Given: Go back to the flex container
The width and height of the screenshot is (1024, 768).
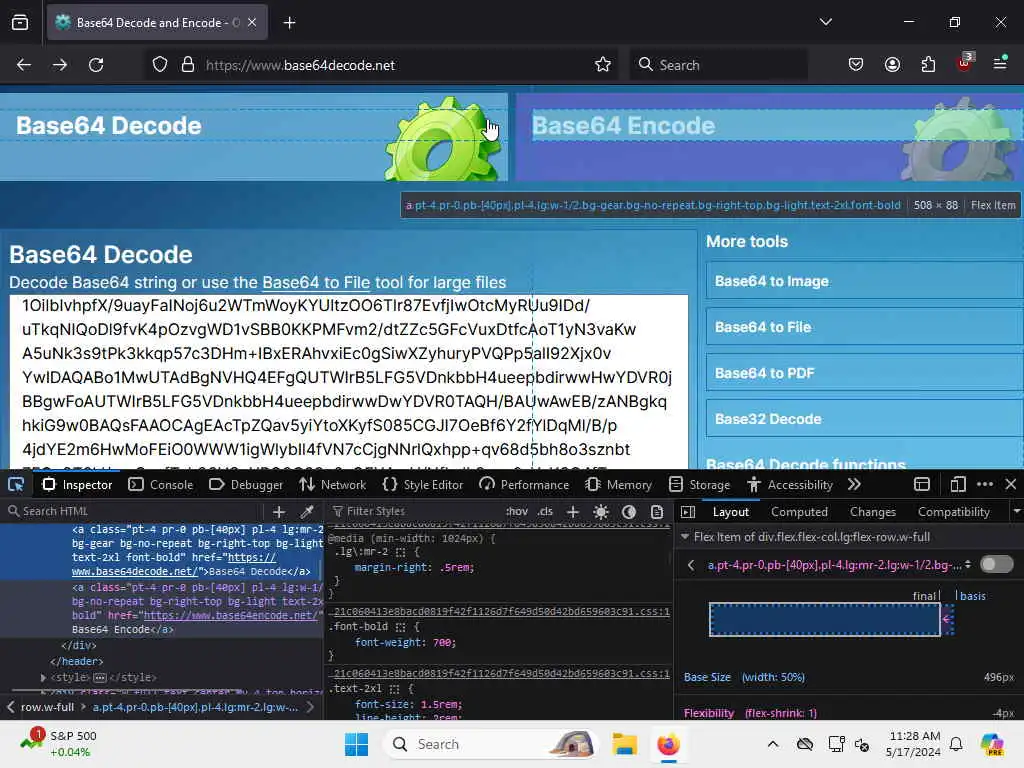Looking at the screenshot, I should tap(691, 565).
